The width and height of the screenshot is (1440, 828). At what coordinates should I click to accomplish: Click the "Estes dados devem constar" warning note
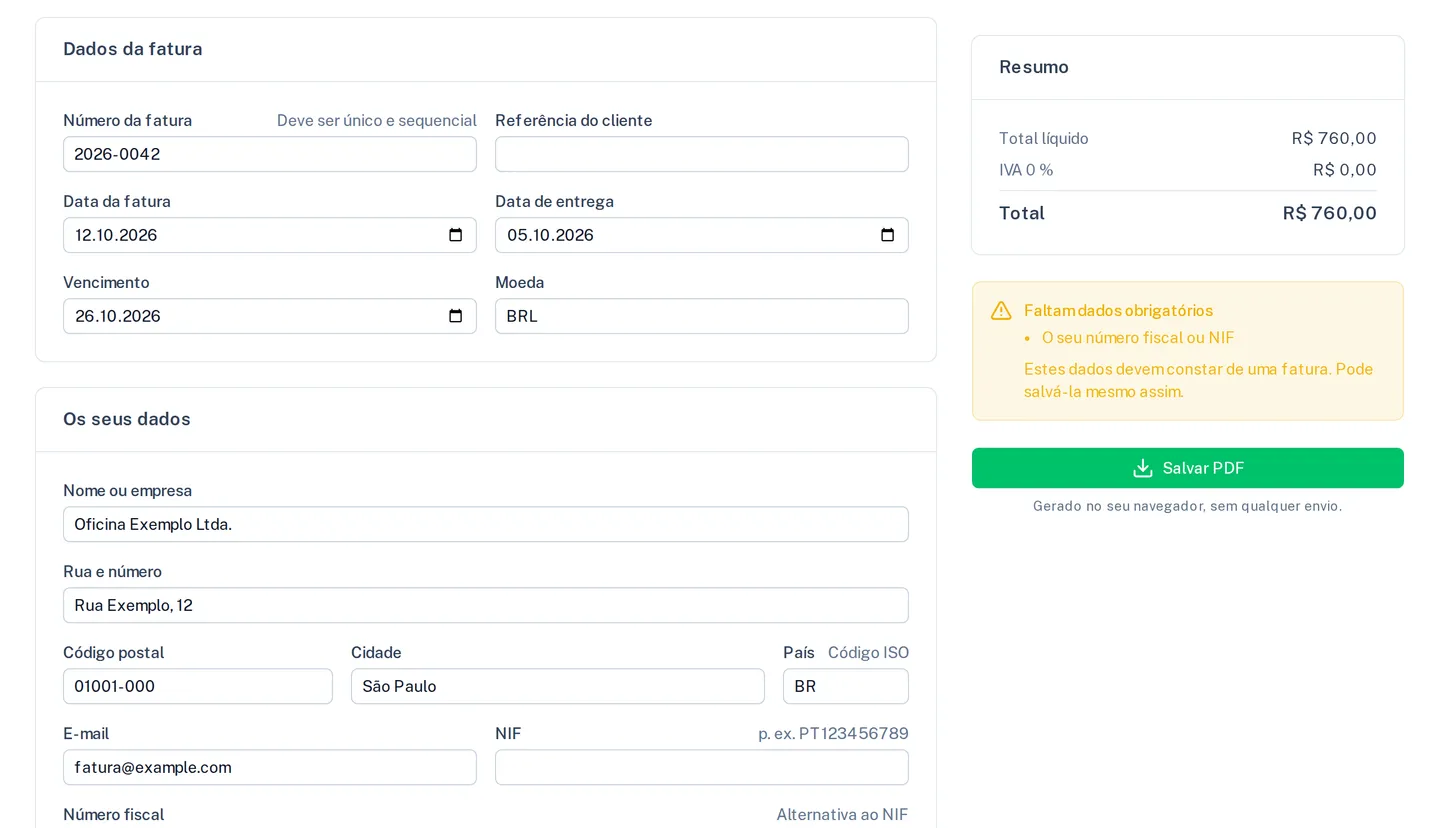coord(1199,380)
